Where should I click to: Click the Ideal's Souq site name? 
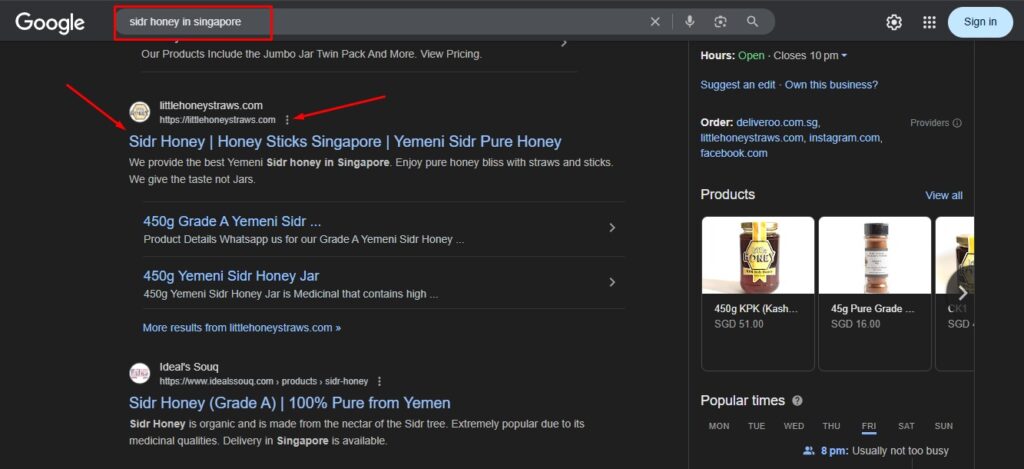point(189,367)
